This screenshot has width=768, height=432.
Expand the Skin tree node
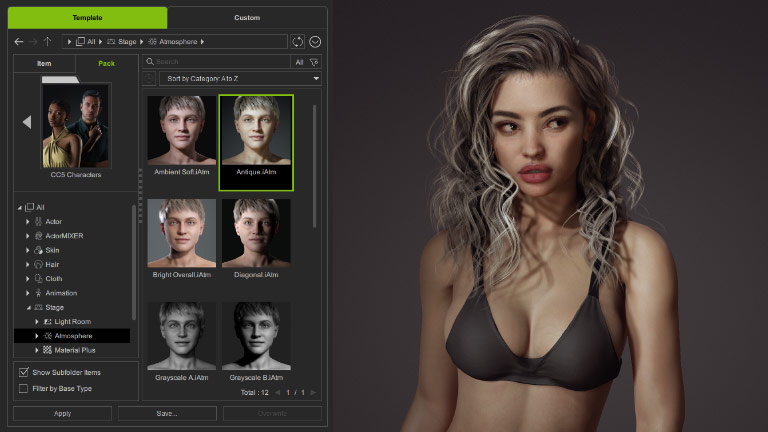click(x=27, y=250)
